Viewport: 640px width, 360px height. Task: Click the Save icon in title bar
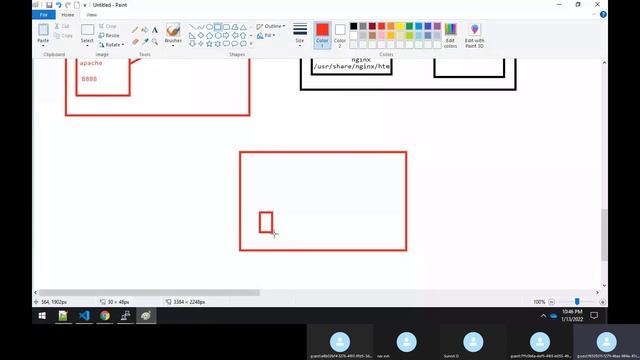(x=49, y=5)
